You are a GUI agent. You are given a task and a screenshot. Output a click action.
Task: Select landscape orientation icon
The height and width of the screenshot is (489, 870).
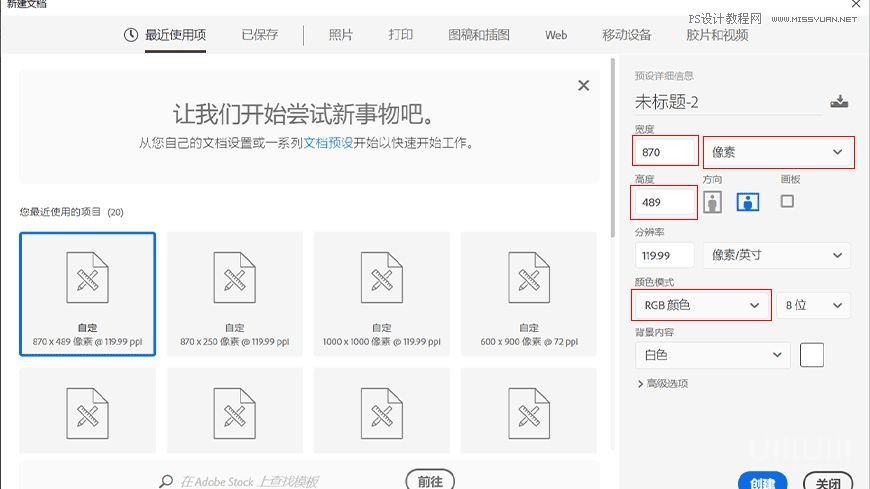coord(747,202)
